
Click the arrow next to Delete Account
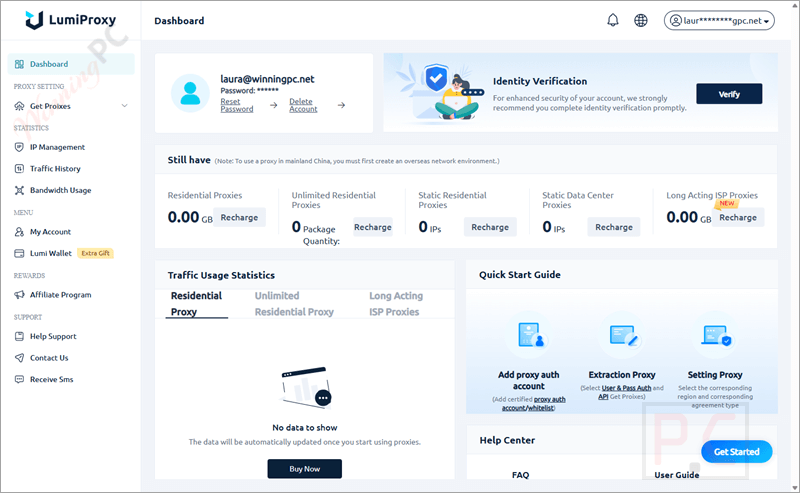coord(341,105)
